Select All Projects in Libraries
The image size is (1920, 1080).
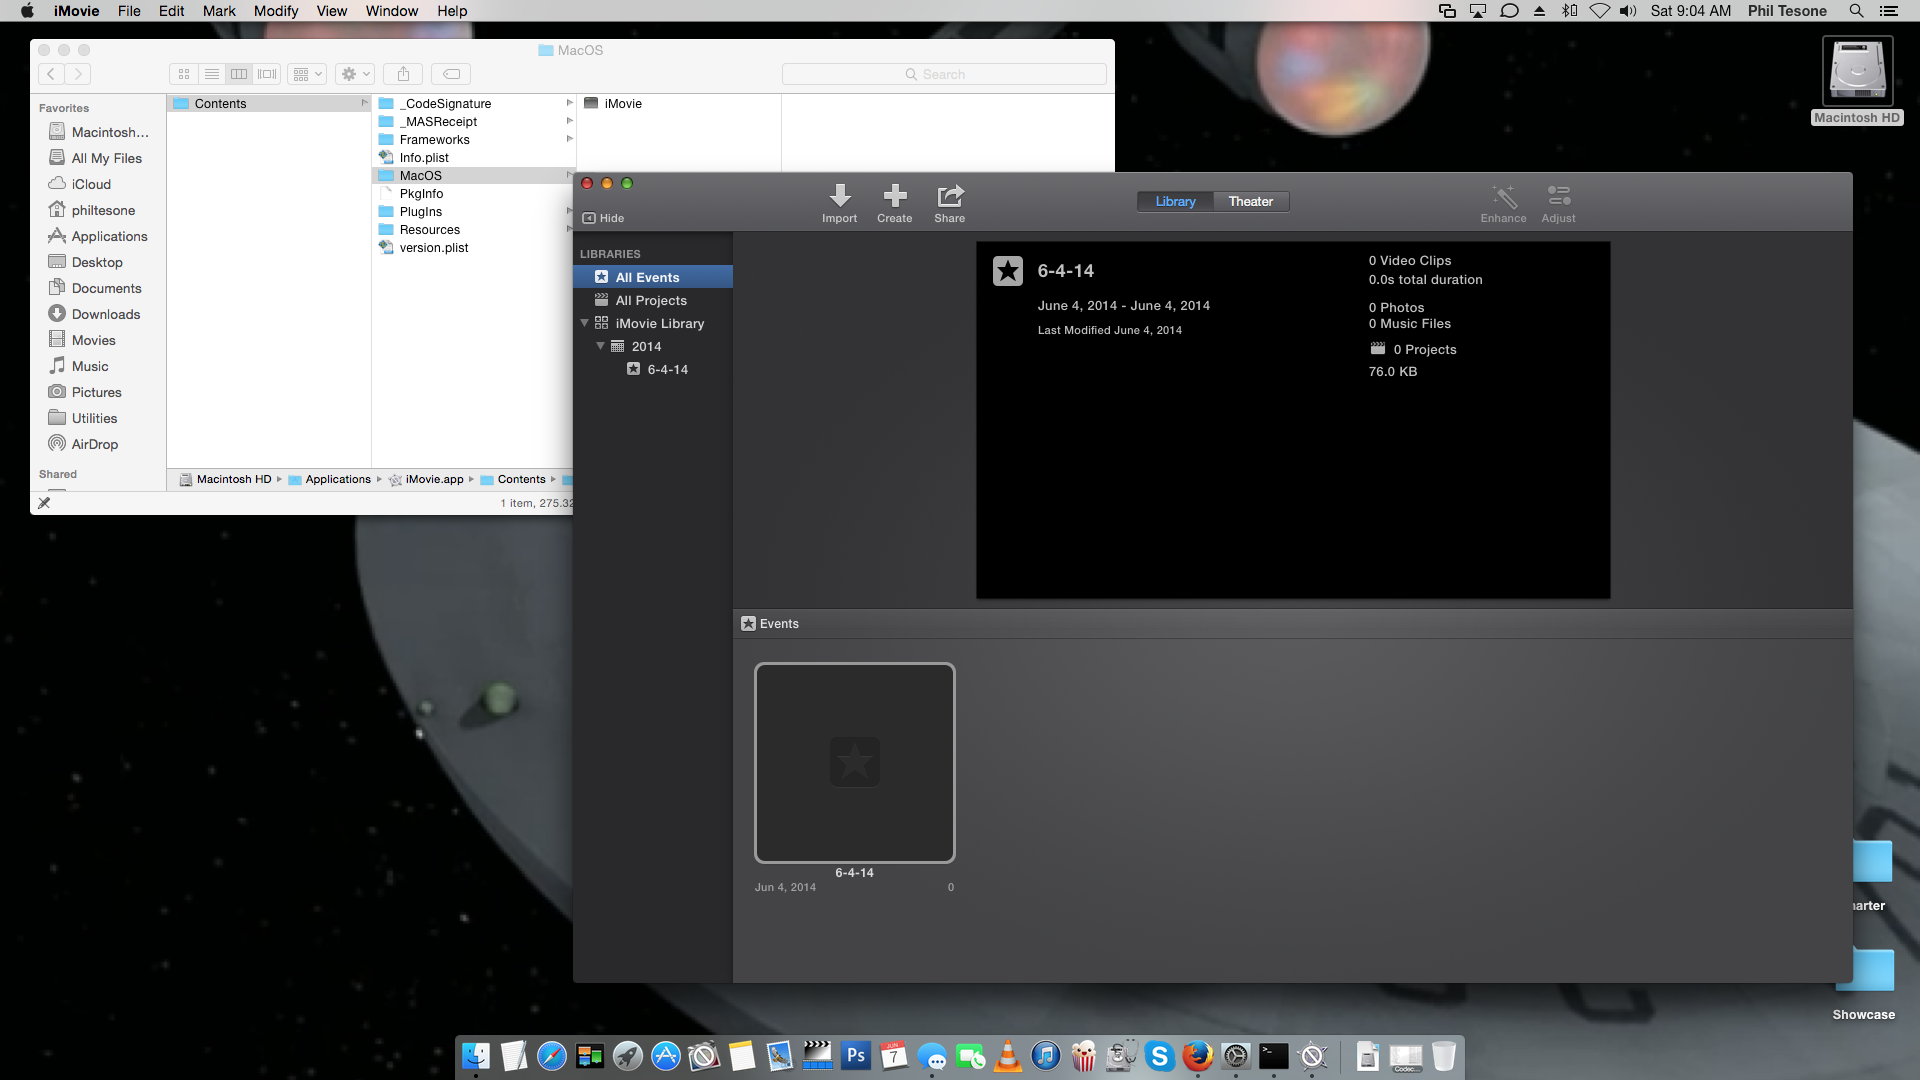click(x=653, y=300)
